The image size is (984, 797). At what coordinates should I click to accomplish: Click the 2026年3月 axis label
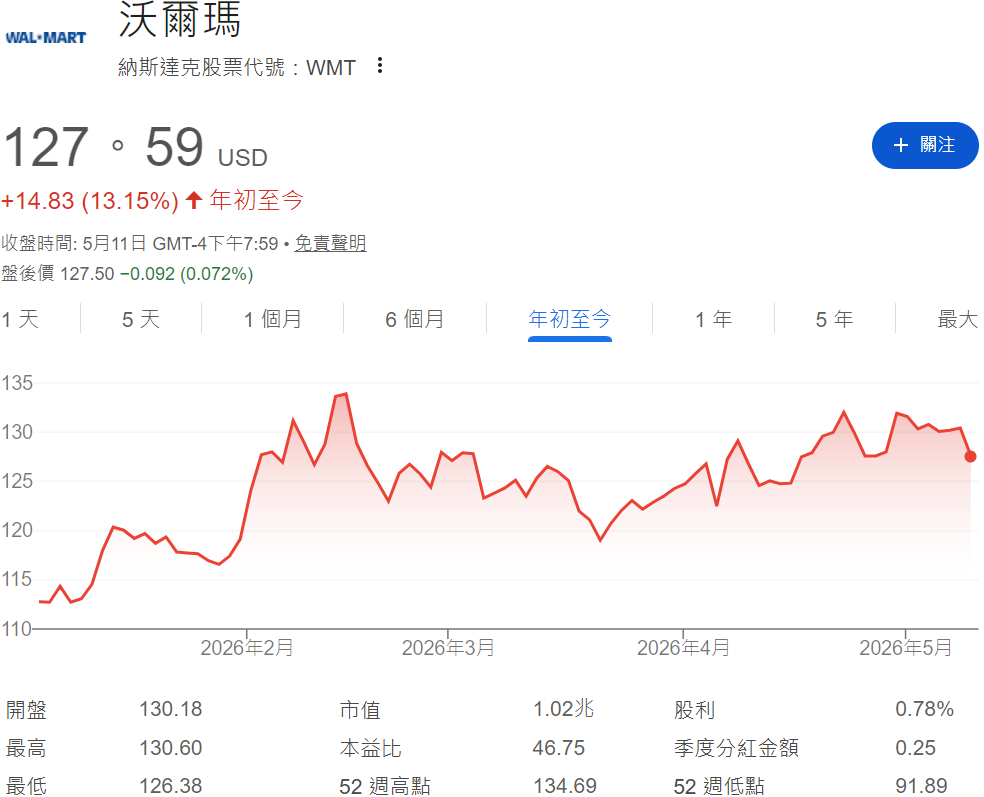pos(448,648)
